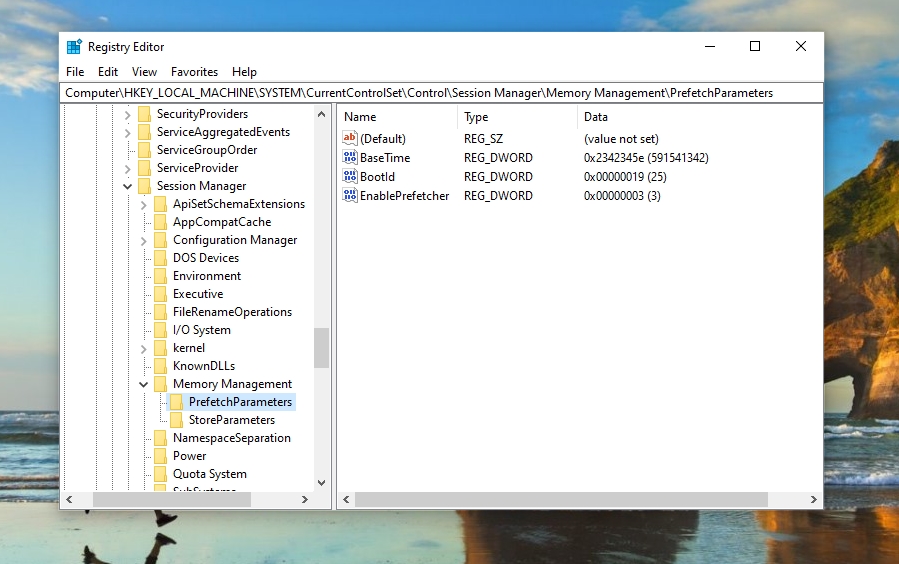Click the Executive folder icon
This screenshot has height=564, width=899.
point(161,294)
